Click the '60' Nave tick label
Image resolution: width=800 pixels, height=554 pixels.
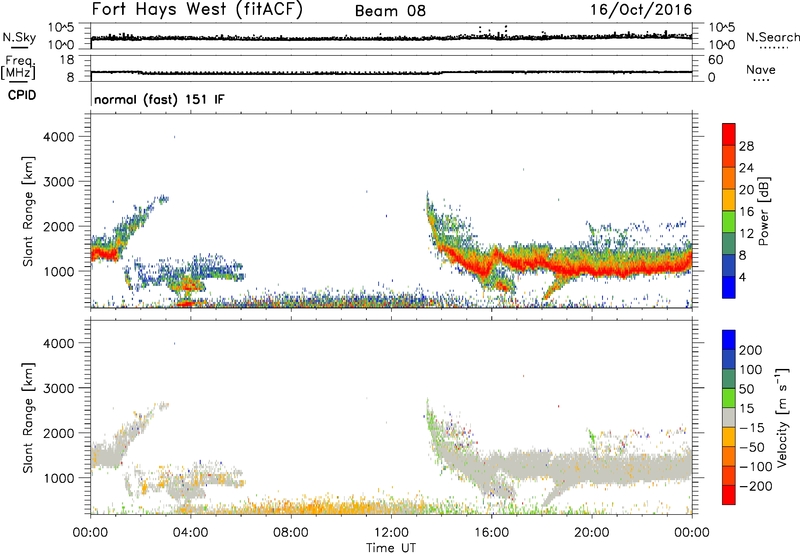point(715,60)
